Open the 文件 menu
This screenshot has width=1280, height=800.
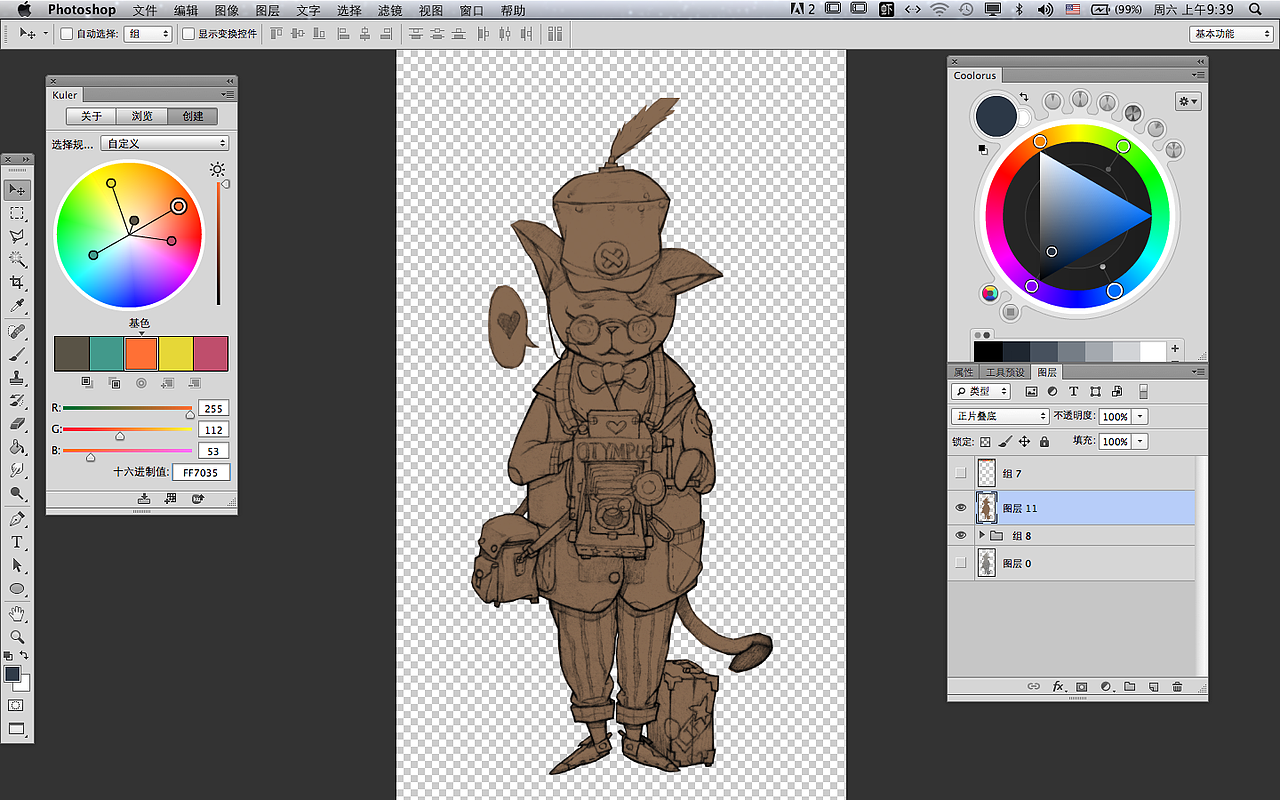coord(145,10)
